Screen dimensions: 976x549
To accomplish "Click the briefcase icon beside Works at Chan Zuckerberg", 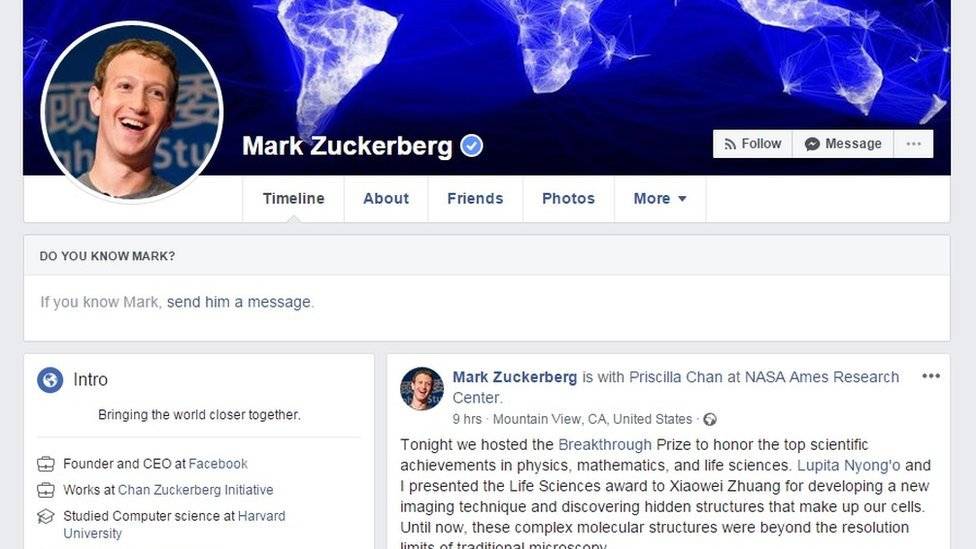I will [x=45, y=490].
